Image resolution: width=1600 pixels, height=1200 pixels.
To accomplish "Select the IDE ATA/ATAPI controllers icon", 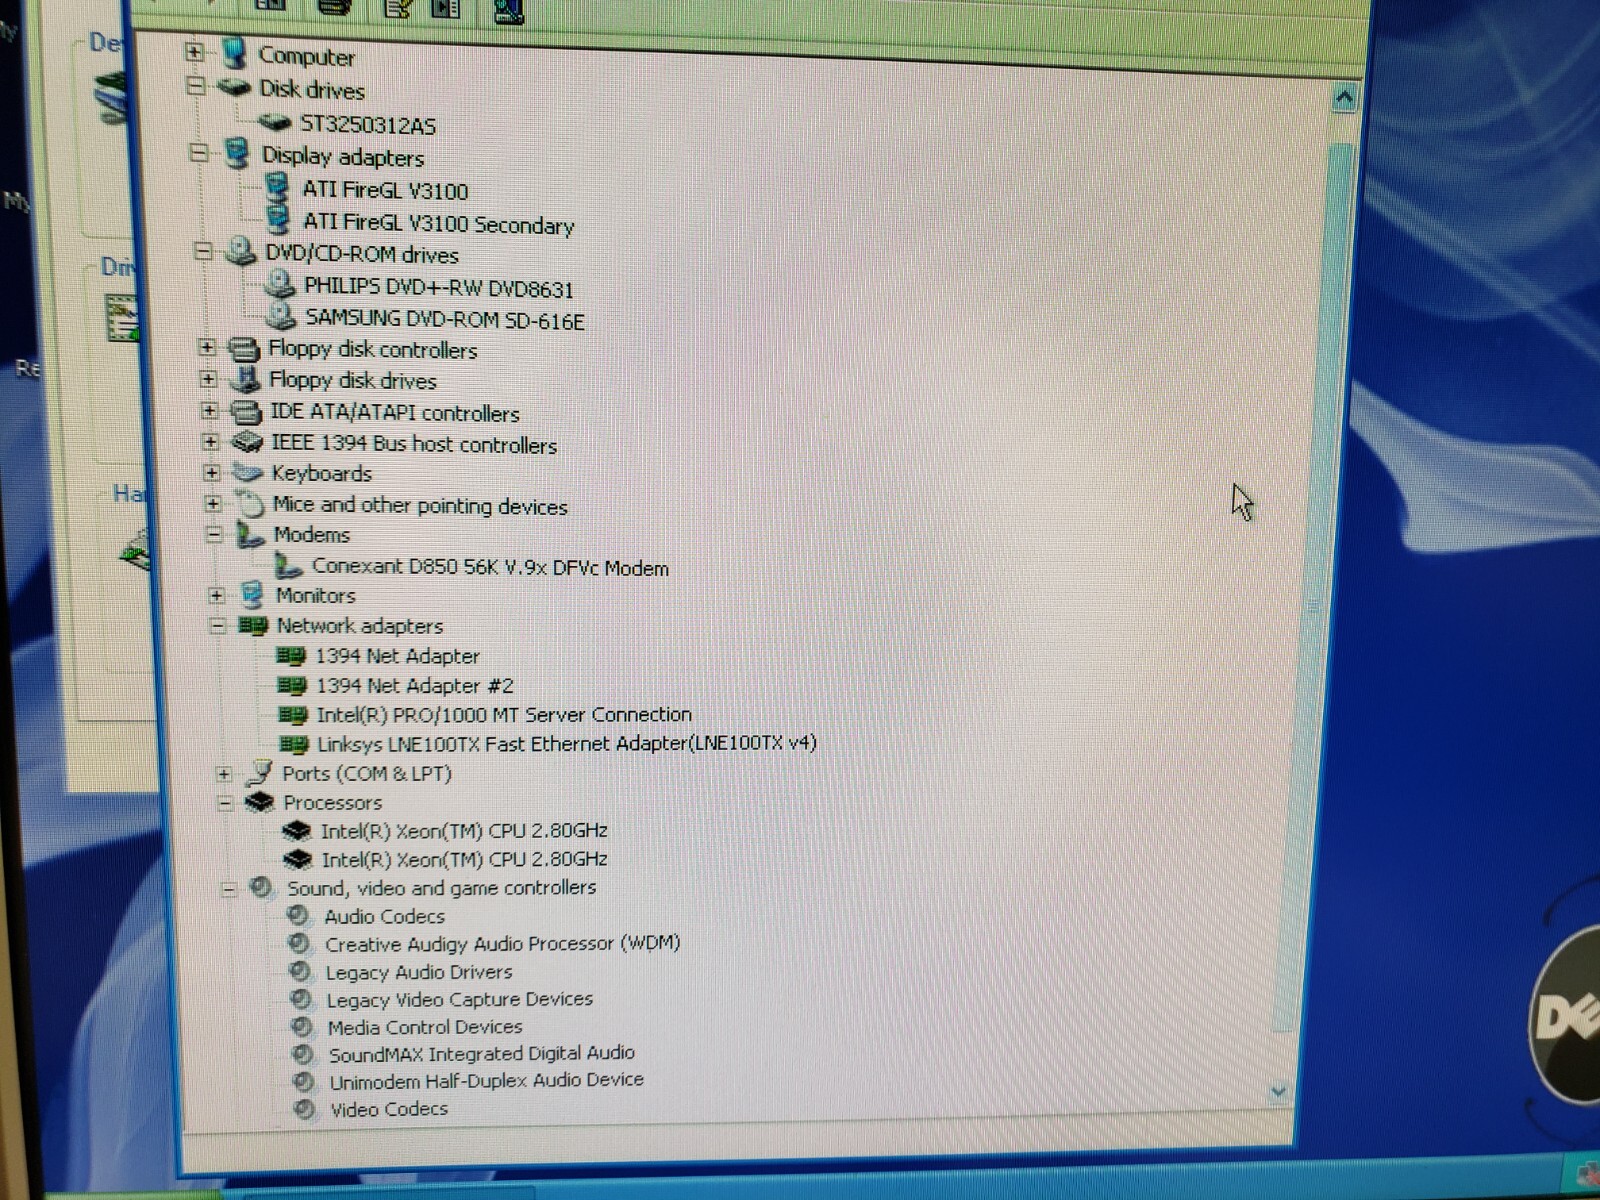I will pos(246,411).
